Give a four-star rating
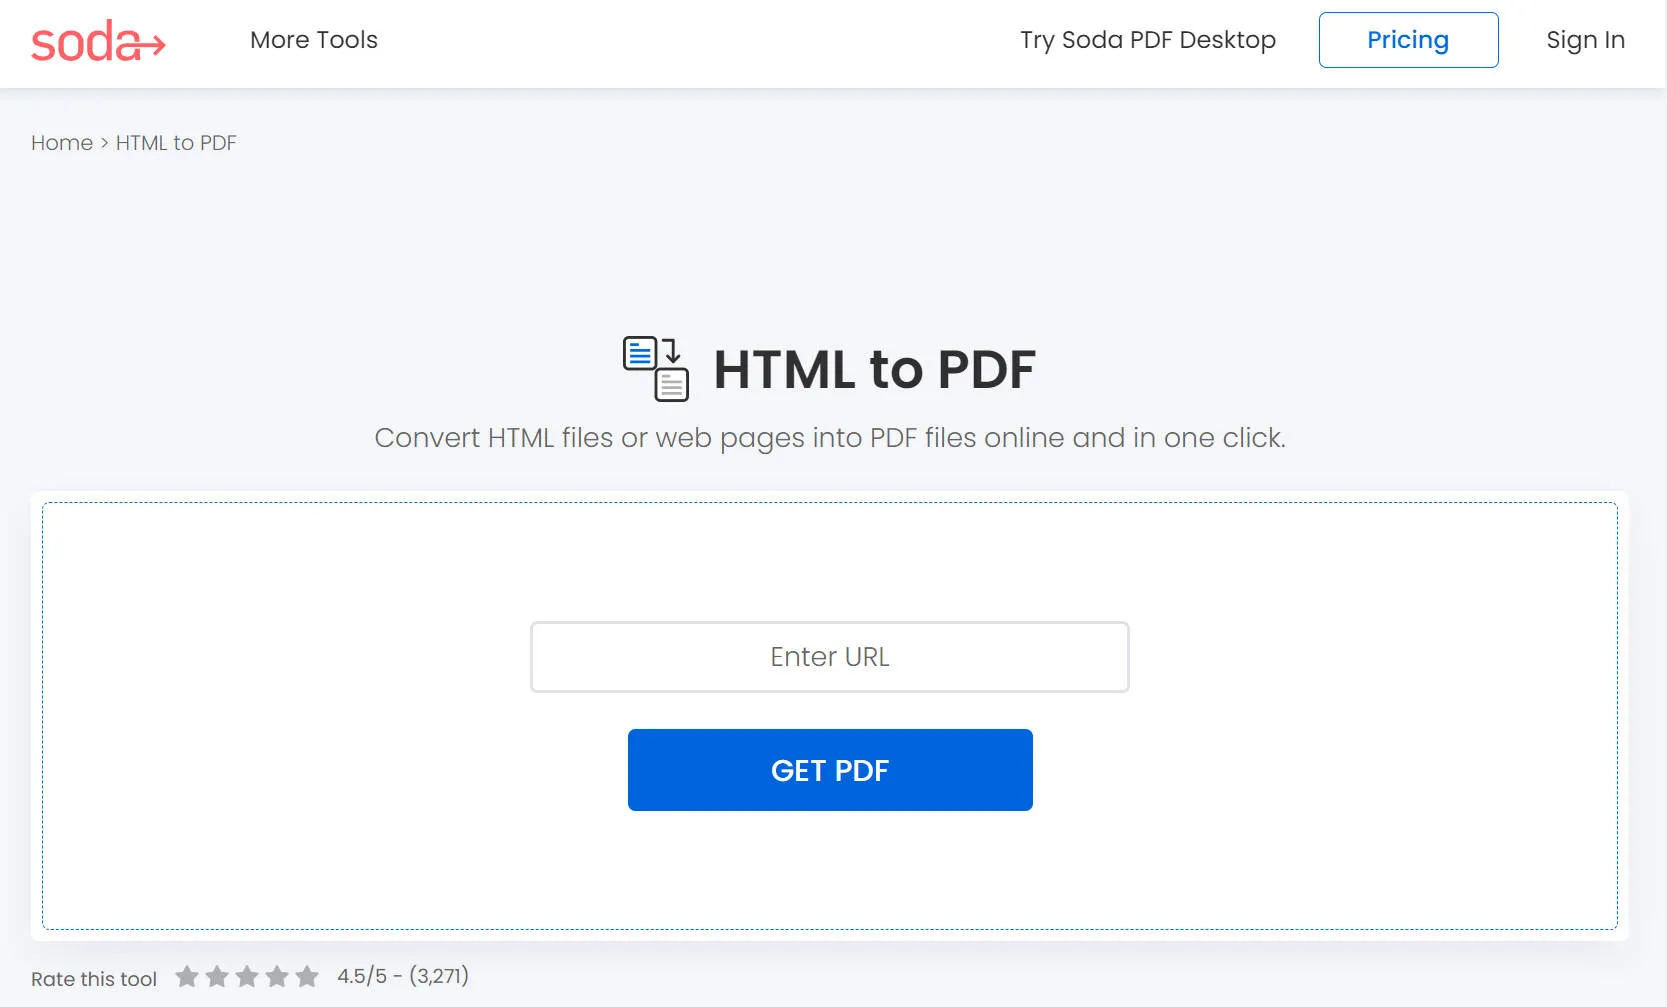1667x1007 pixels. pos(276,975)
